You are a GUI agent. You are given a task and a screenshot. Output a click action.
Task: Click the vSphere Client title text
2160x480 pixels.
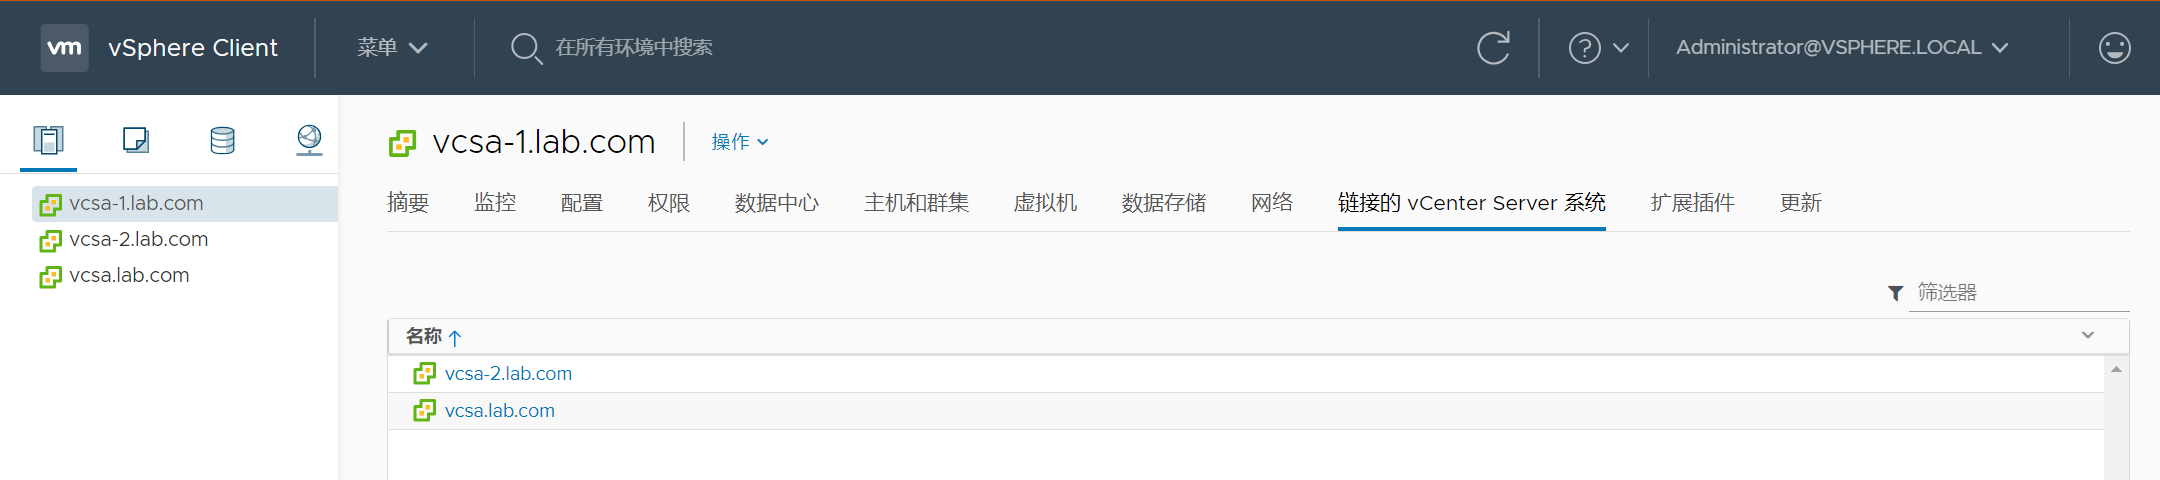193,47
